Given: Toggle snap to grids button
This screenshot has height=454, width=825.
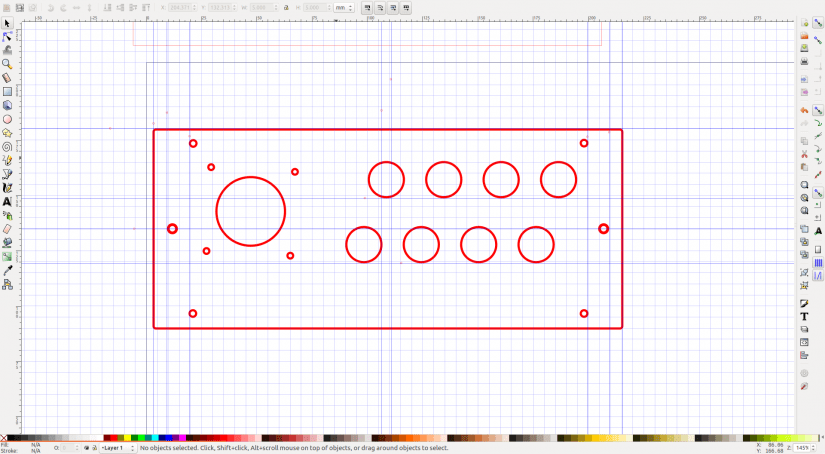Looking at the screenshot, I should tap(818, 263).
